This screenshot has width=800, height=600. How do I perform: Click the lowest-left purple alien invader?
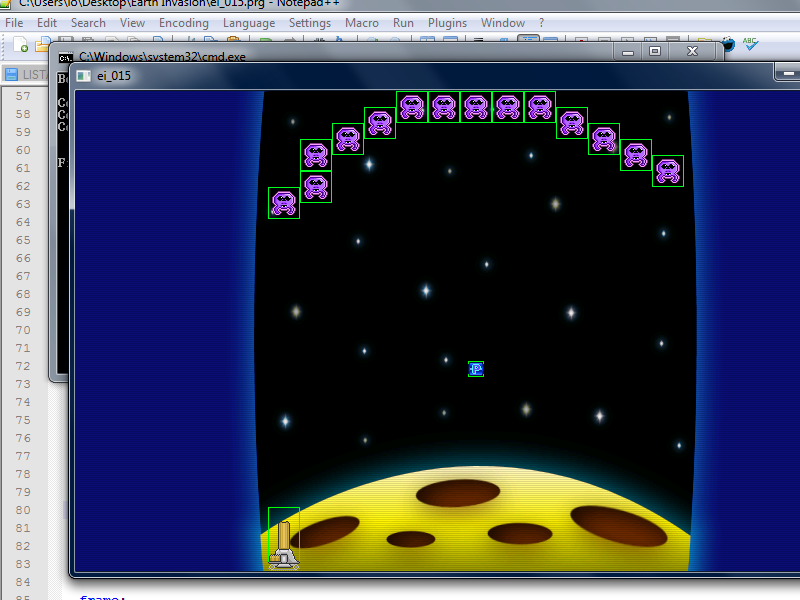284,202
